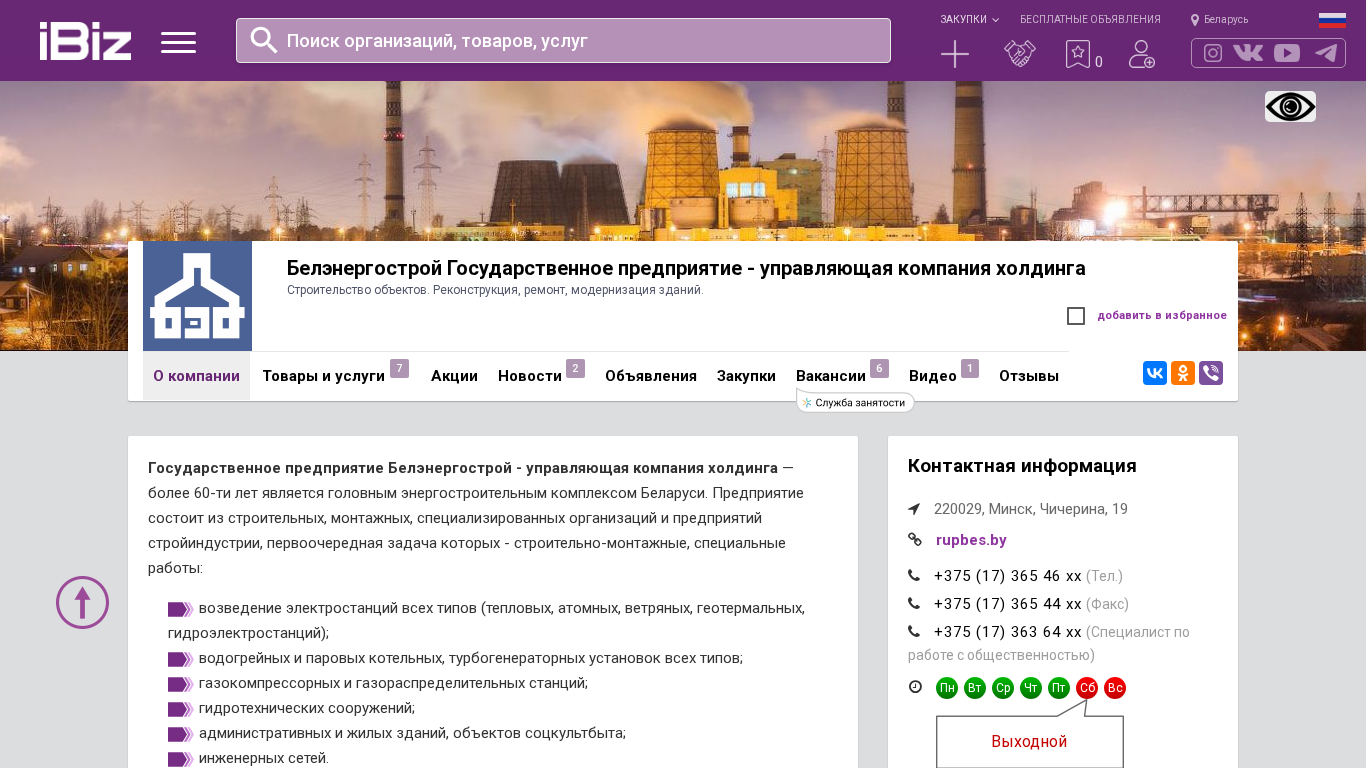Open the handshake partnership icon
Image resolution: width=1366 pixels, height=768 pixels.
pos(1019,54)
